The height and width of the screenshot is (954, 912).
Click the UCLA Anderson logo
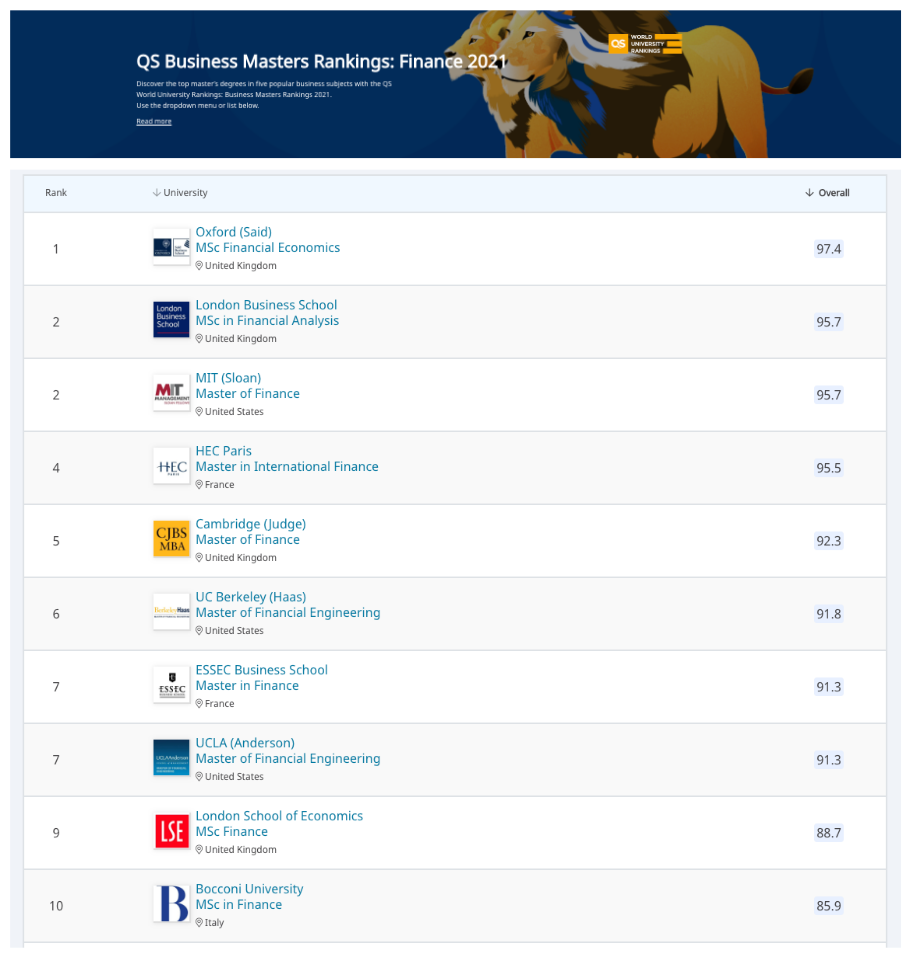tap(172, 758)
